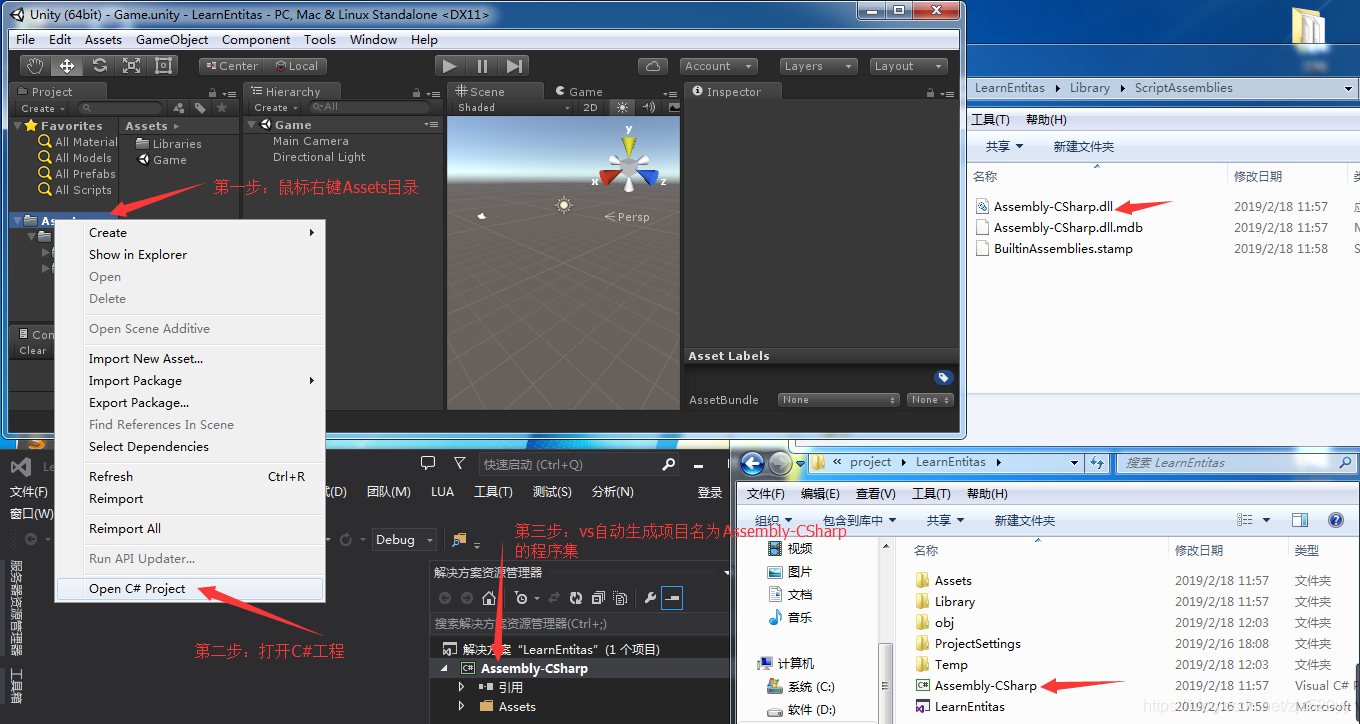Viewport: 1360px width, 724px height.
Task: Expand the 引用 node in Solution Explorer
Action: [461, 687]
